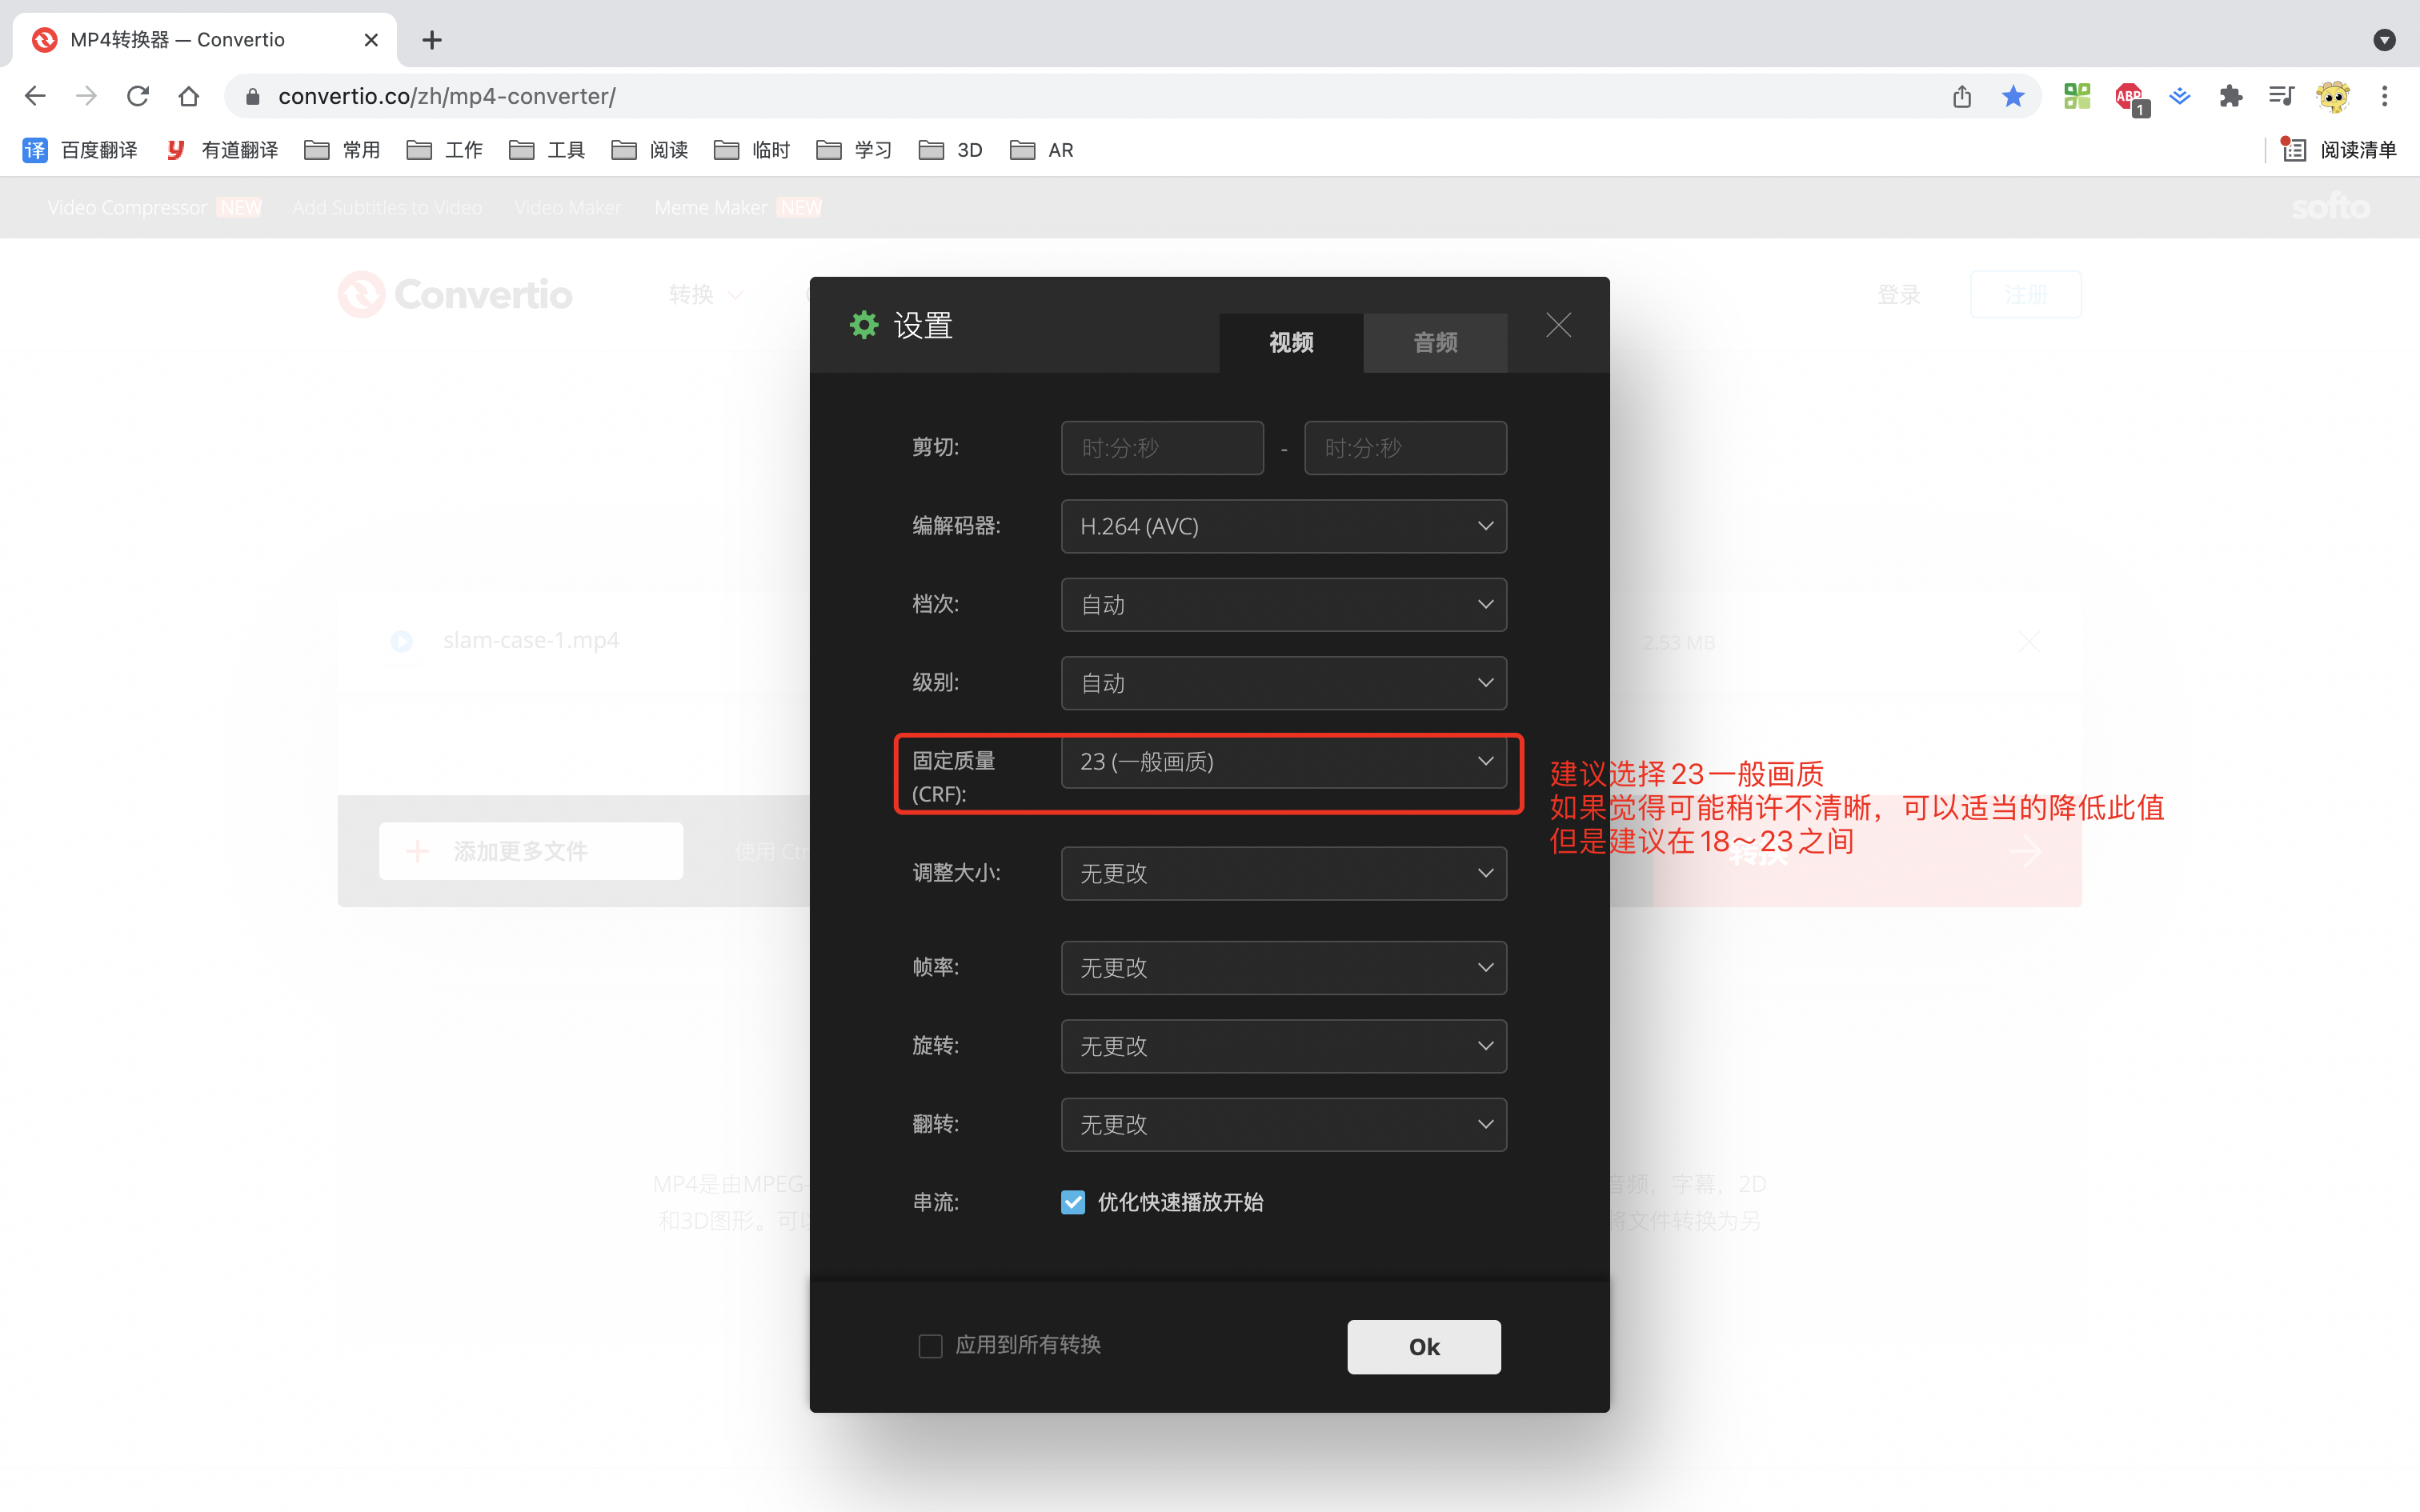This screenshot has width=2420, height=1512.
Task: Close the settings dialog with X
Action: coord(1558,325)
